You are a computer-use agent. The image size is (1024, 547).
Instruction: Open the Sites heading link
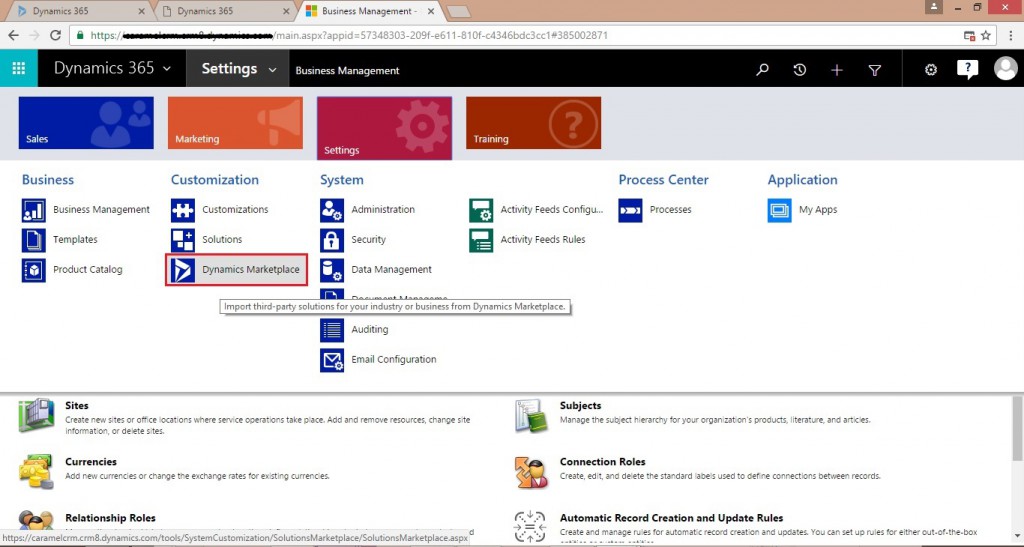coord(76,405)
